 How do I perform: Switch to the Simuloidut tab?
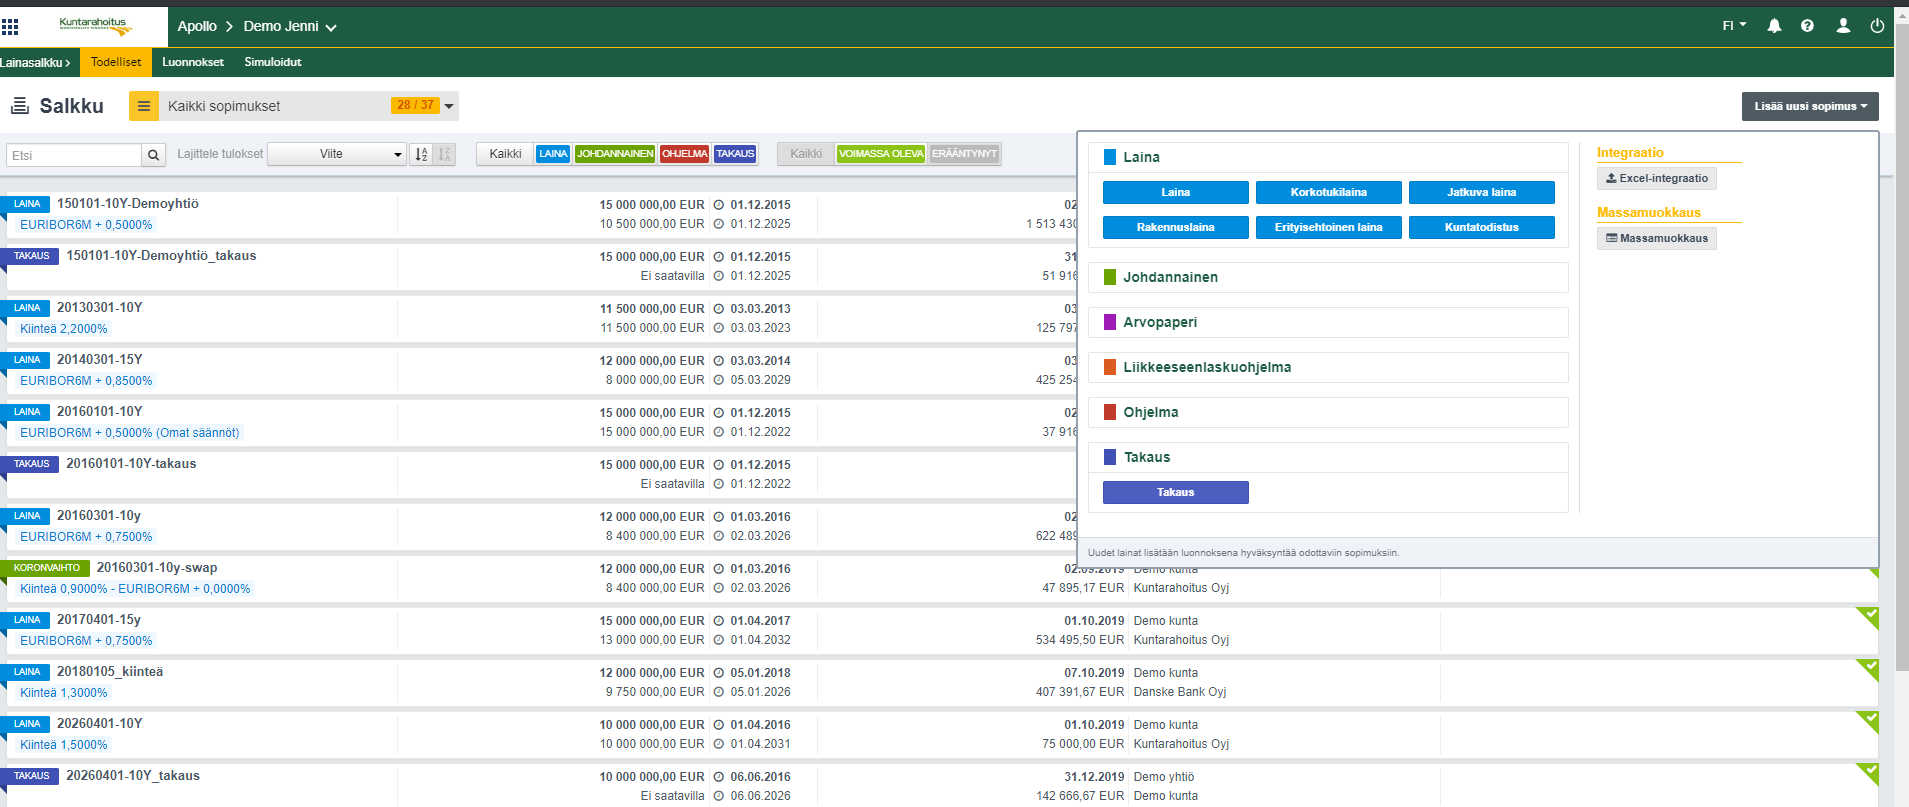click(273, 62)
